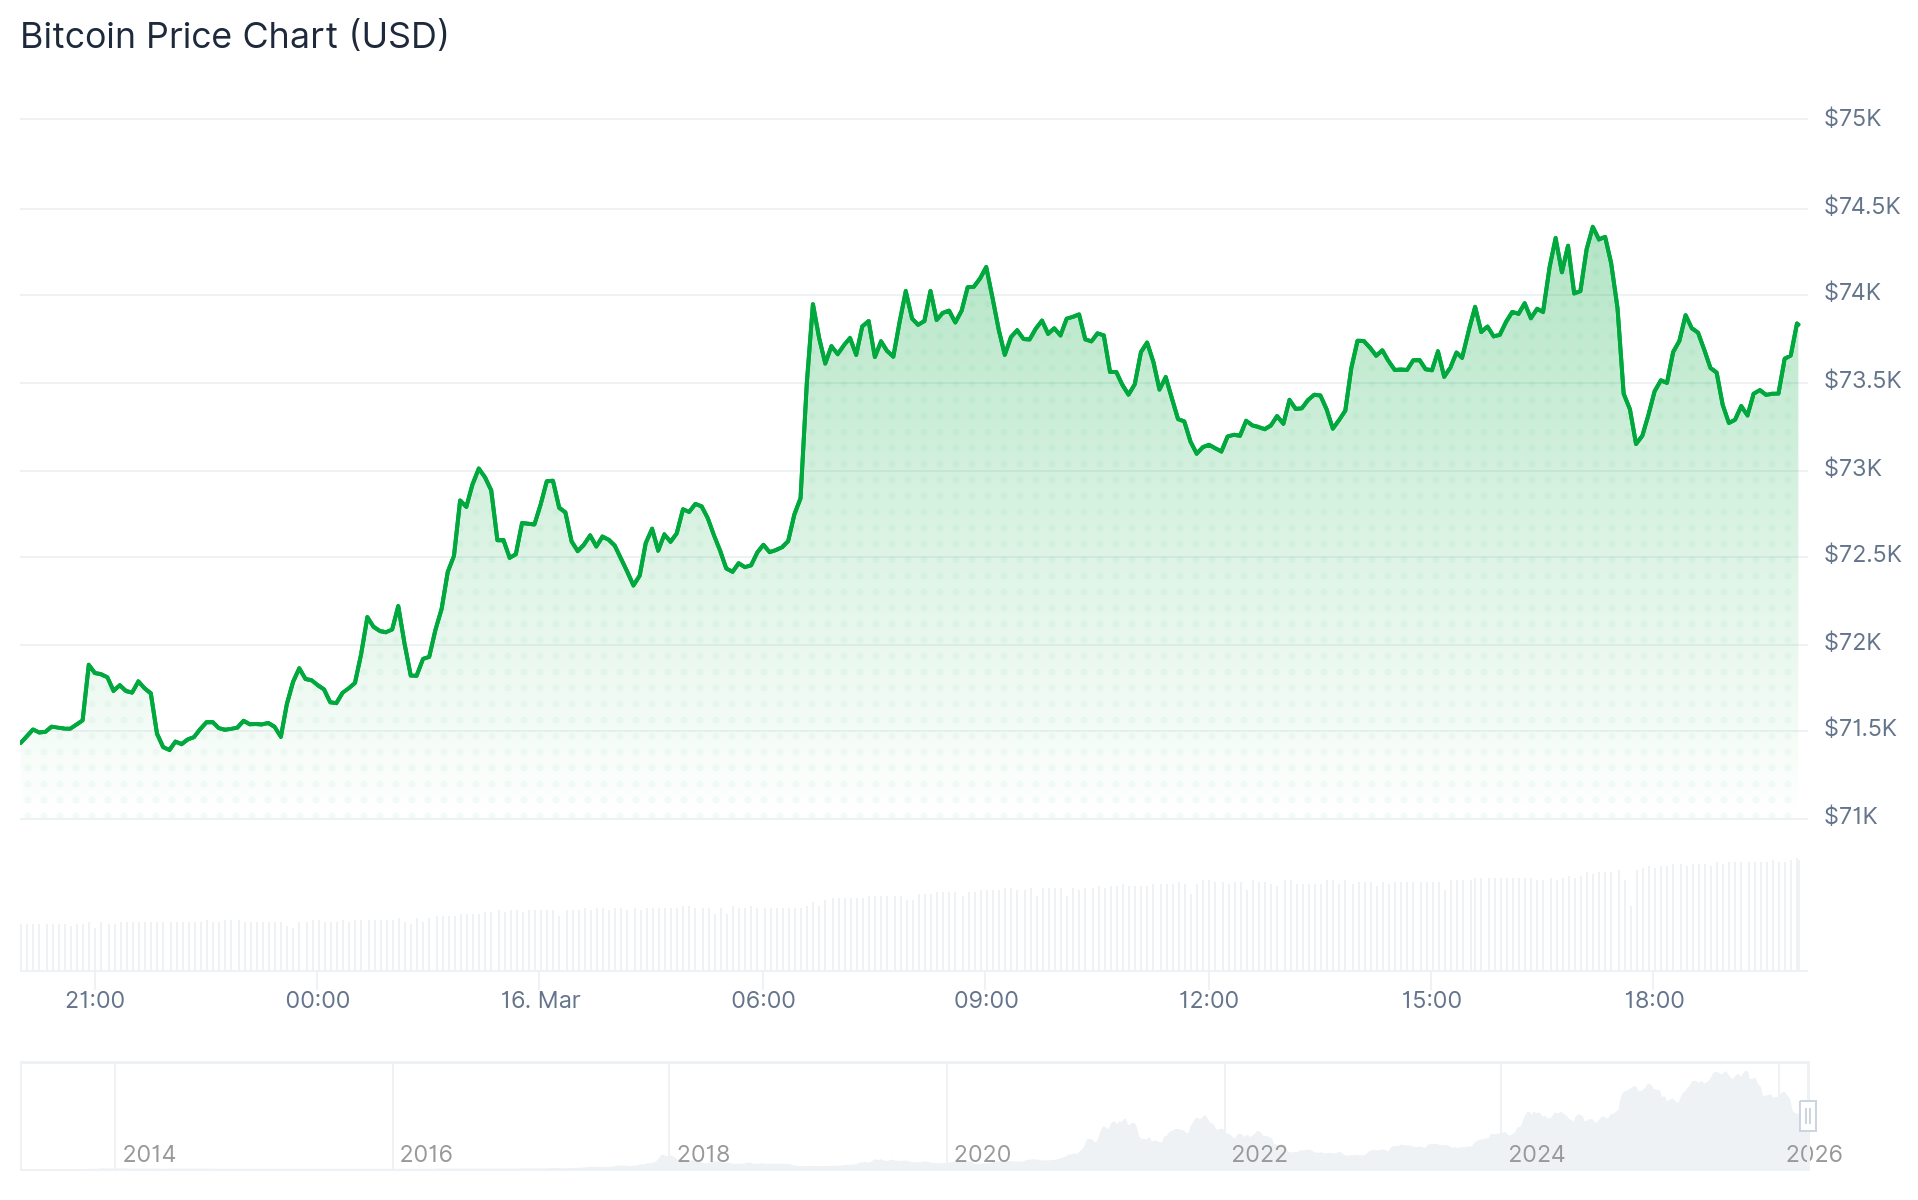1918x1200 pixels.
Task: Select the 18:00 time axis label
Action: tap(1654, 1000)
